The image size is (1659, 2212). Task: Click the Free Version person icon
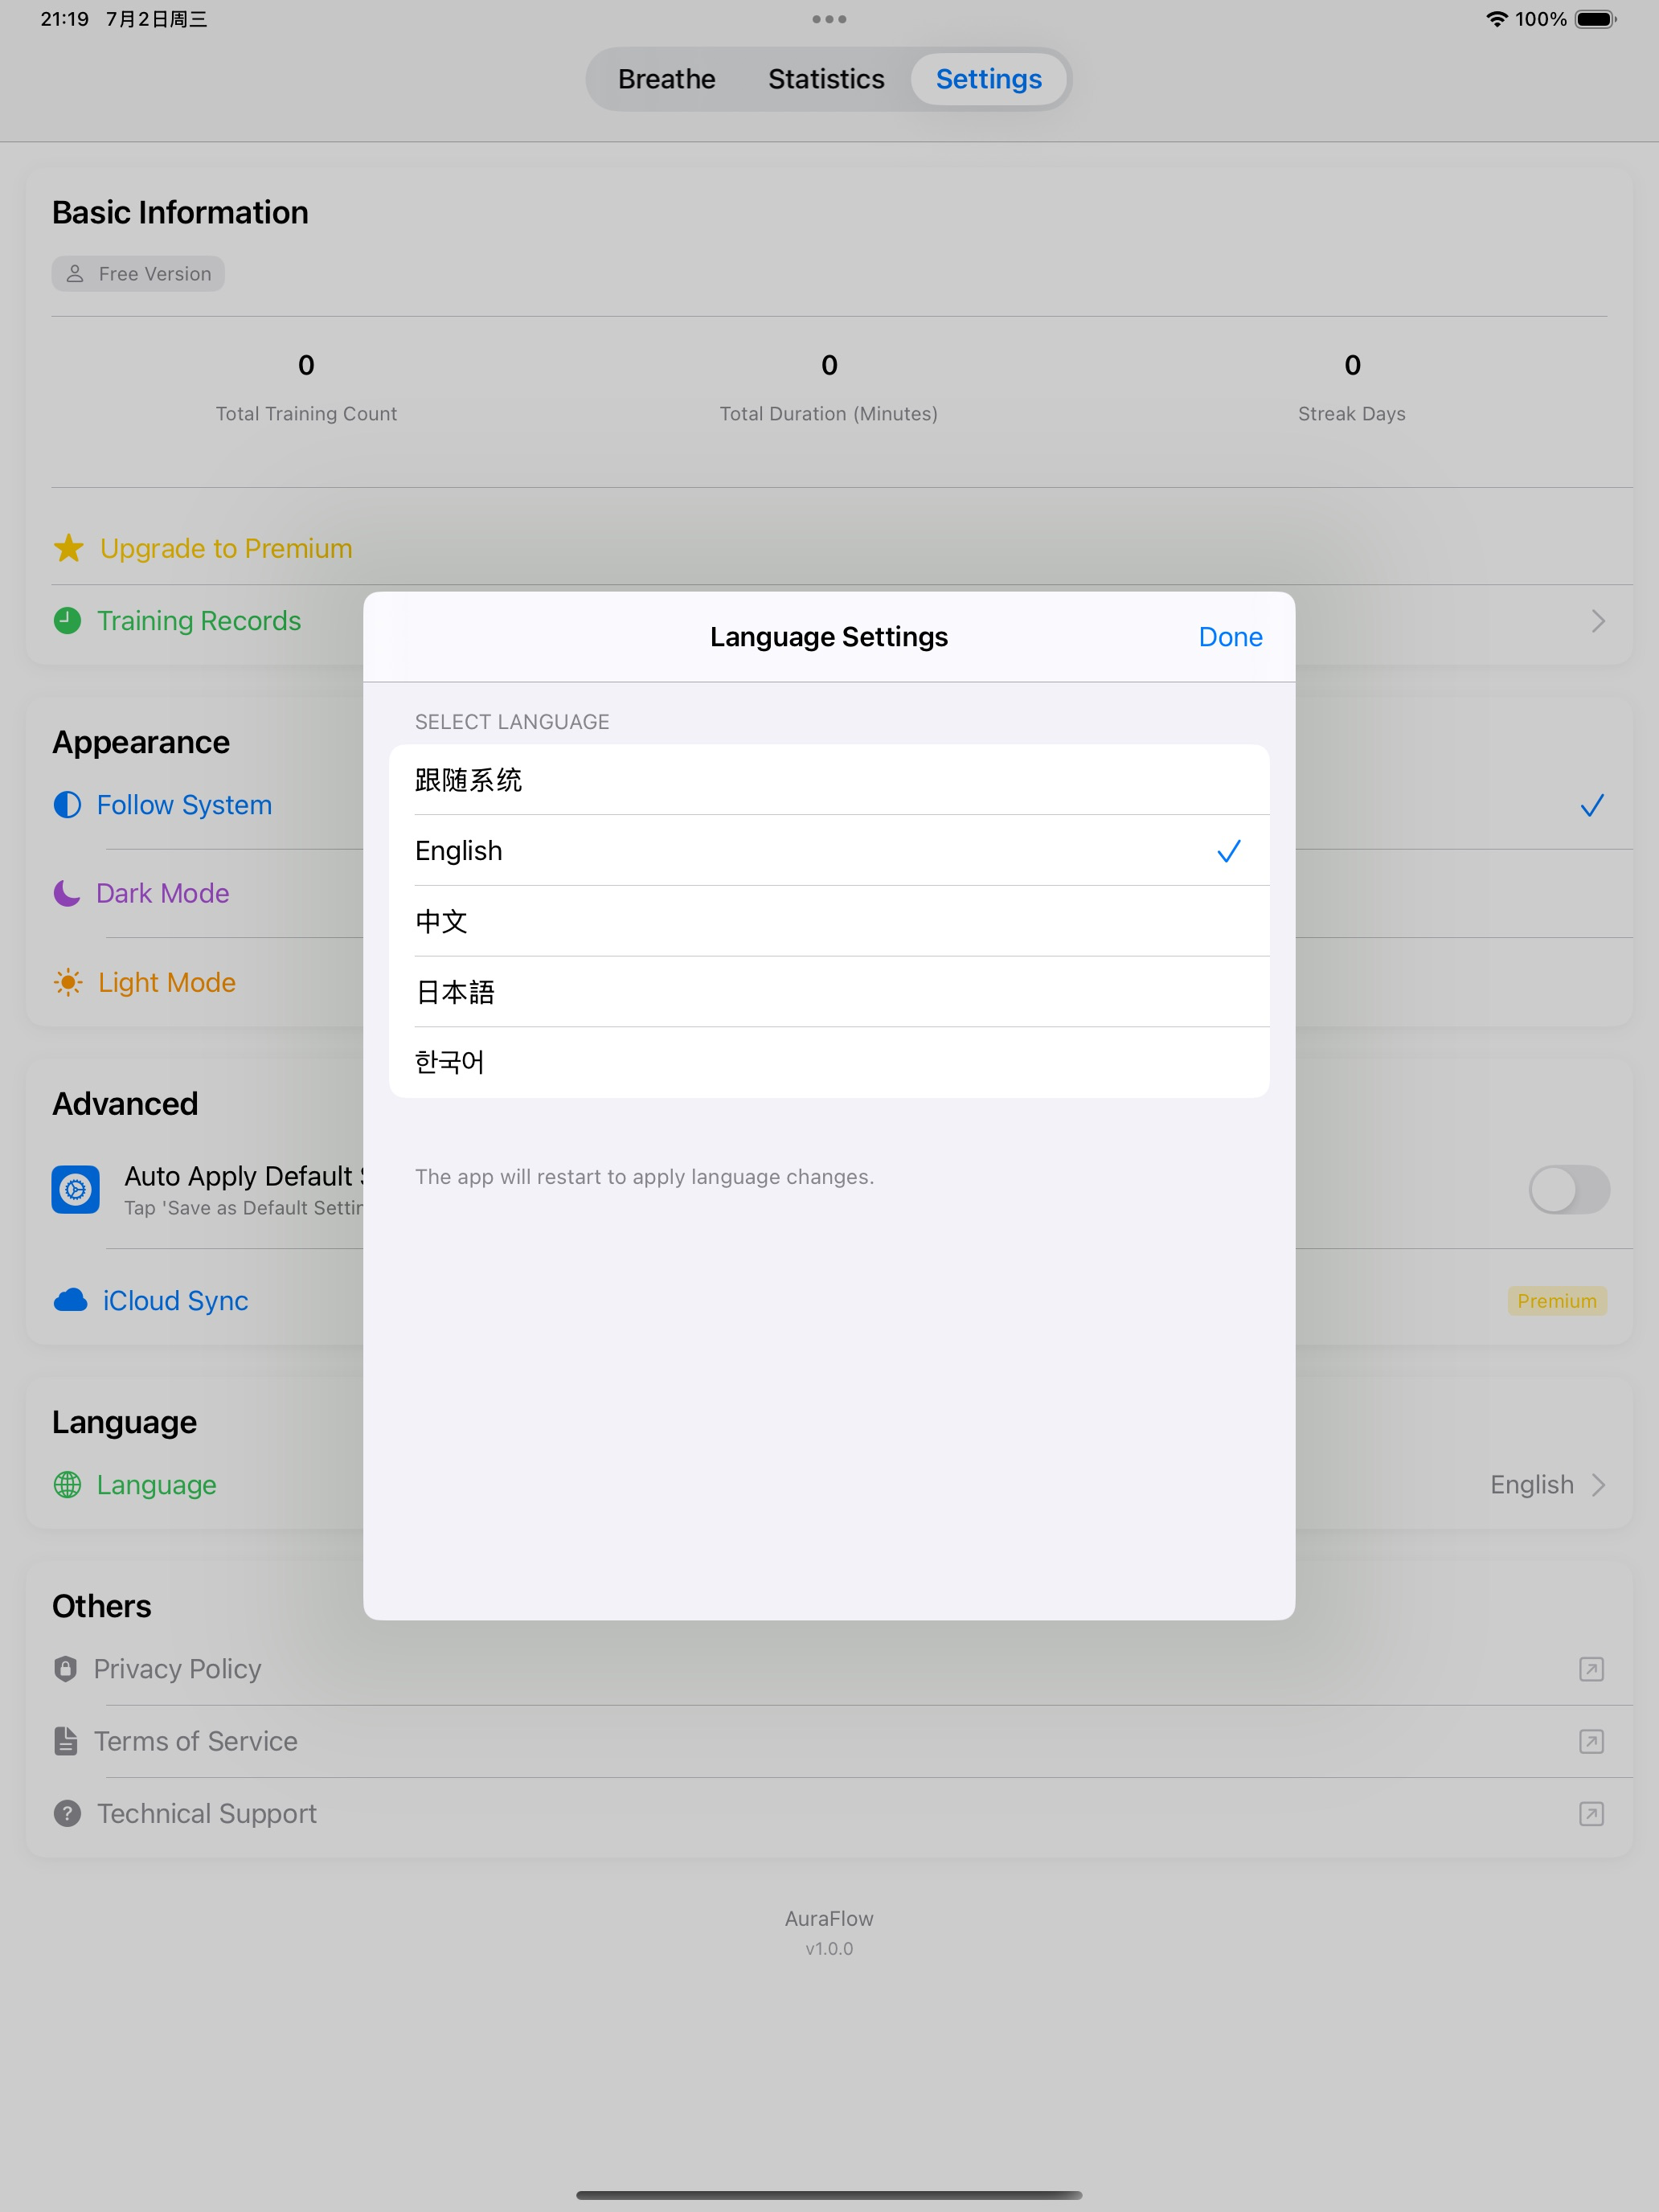point(75,274)
